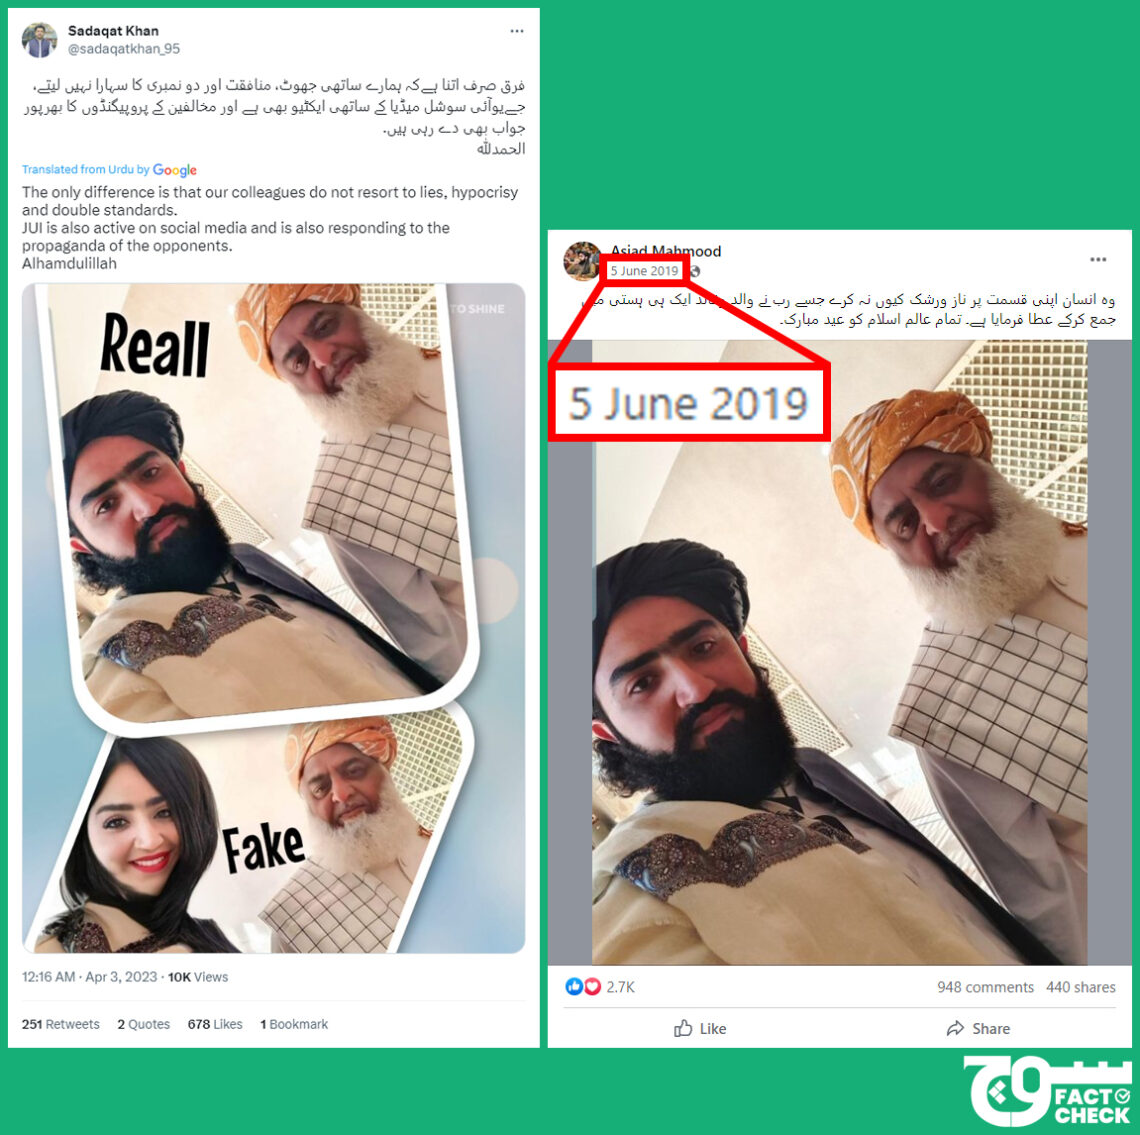Viewport: 1140px width, 1135px height.
Task: Click the red heart reaction icon
Action: [x=592, y=987]
